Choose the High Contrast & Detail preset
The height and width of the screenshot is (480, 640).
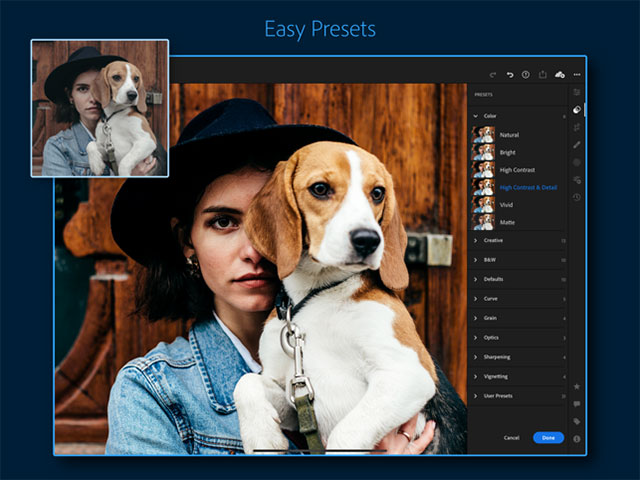[x=528, y=187]
